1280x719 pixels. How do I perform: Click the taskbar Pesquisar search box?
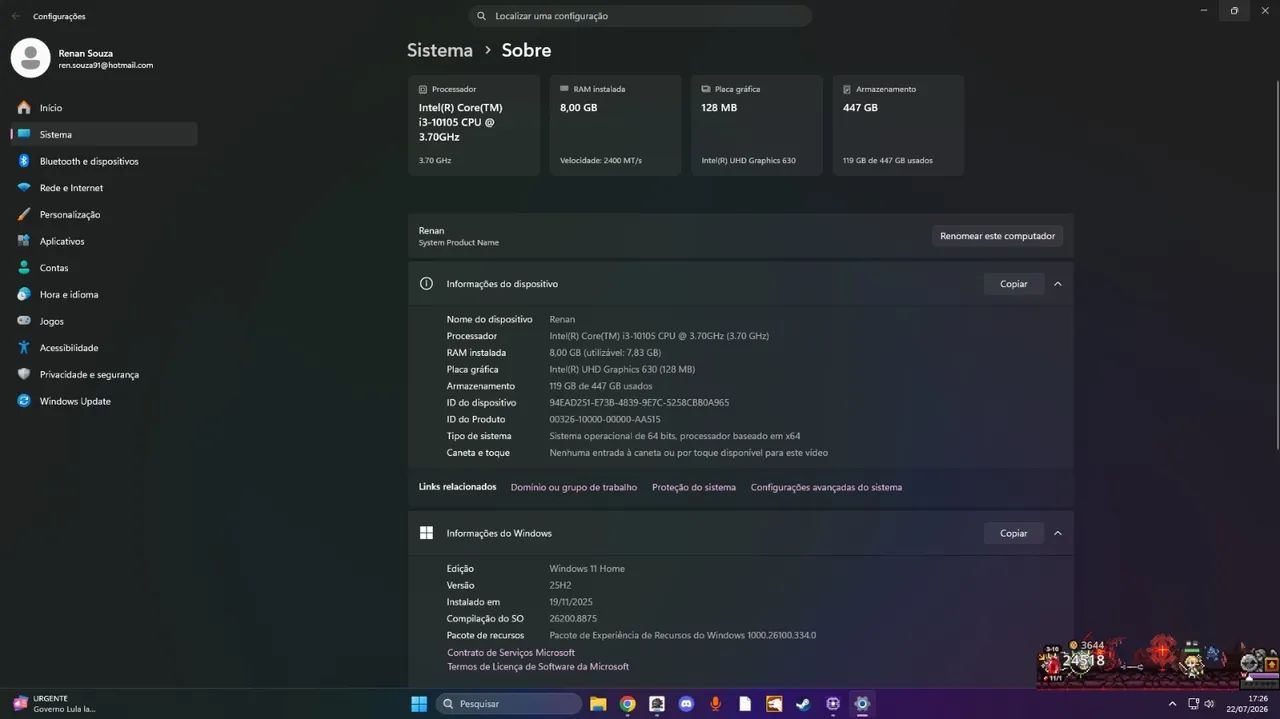(509, 704)
